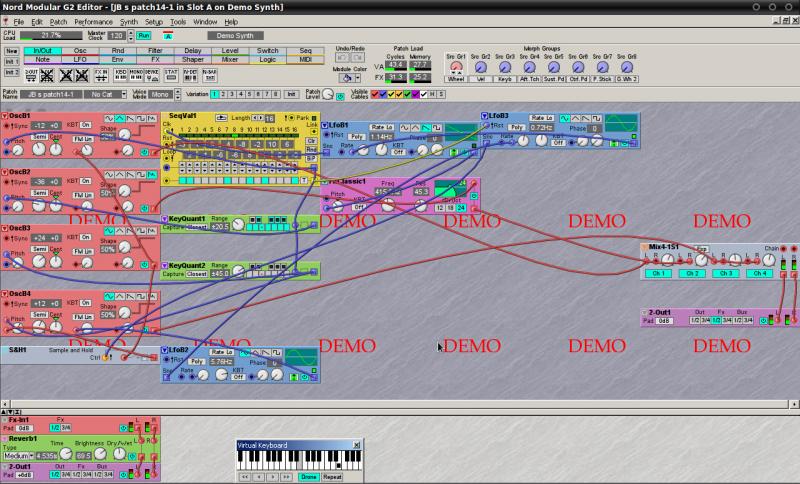Insert the FX In module icon
Viewport: 800px width, 484px height.
tap(101, 75)
